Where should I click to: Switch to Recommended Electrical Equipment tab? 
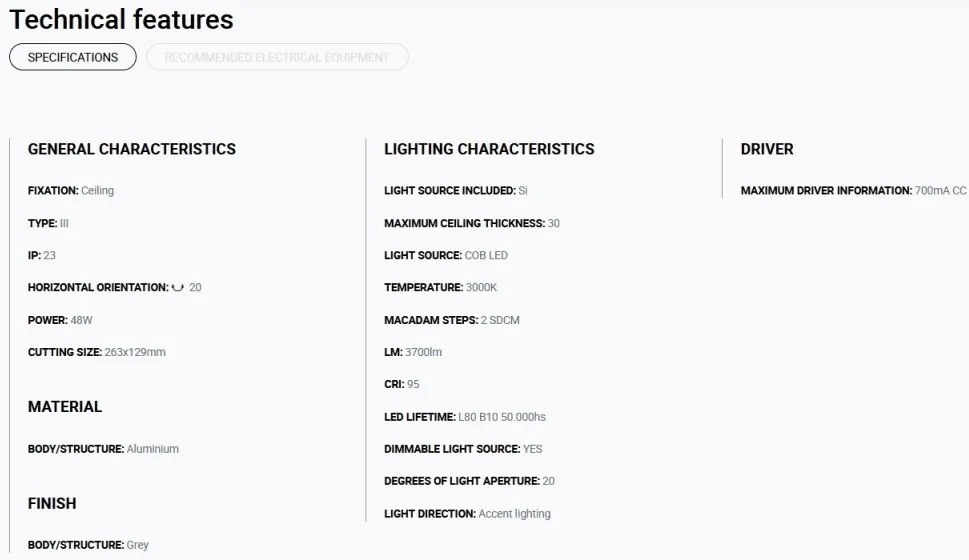pos(277,57)
